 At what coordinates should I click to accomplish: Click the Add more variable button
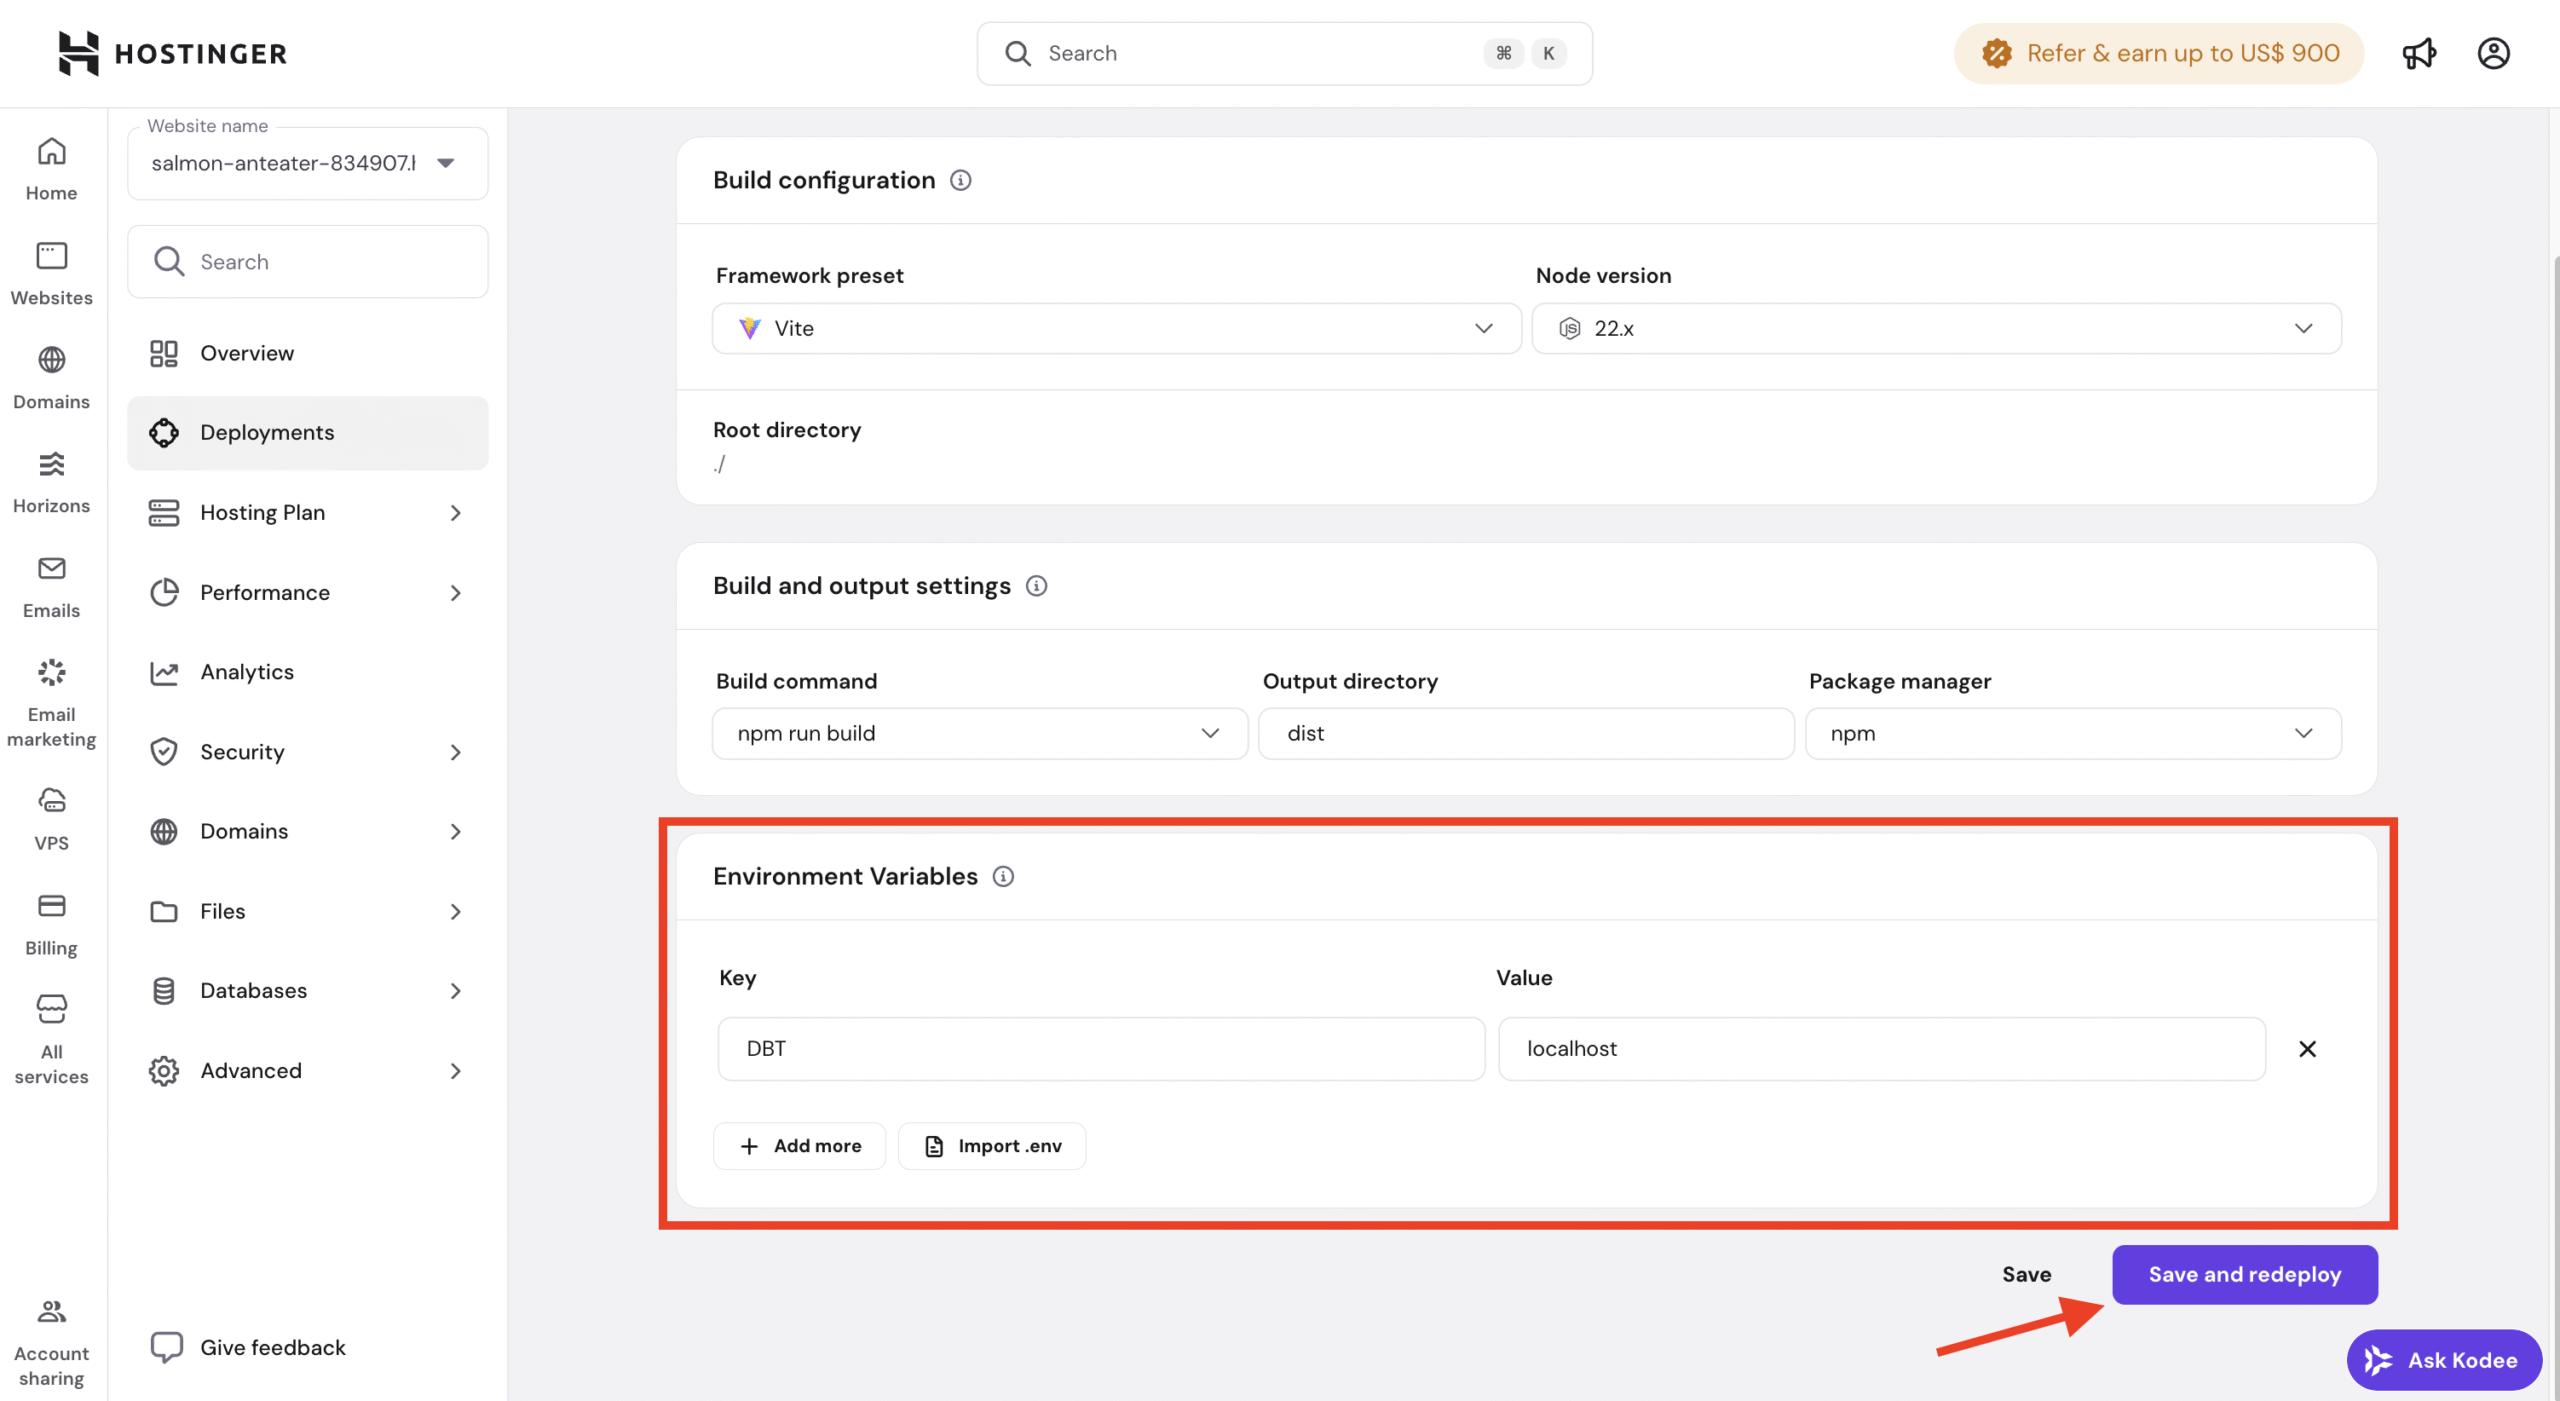(799, 1145)
